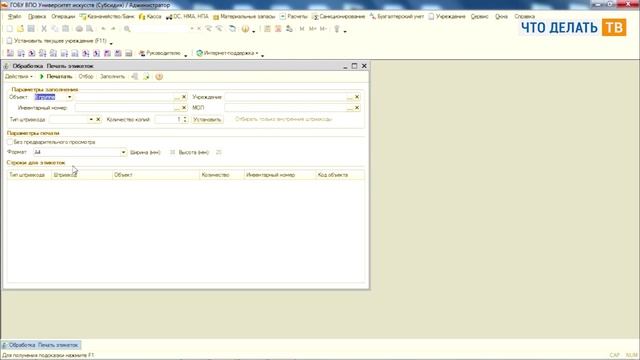
Task: Click the Код объекта column header
Action: pos(340,175)
